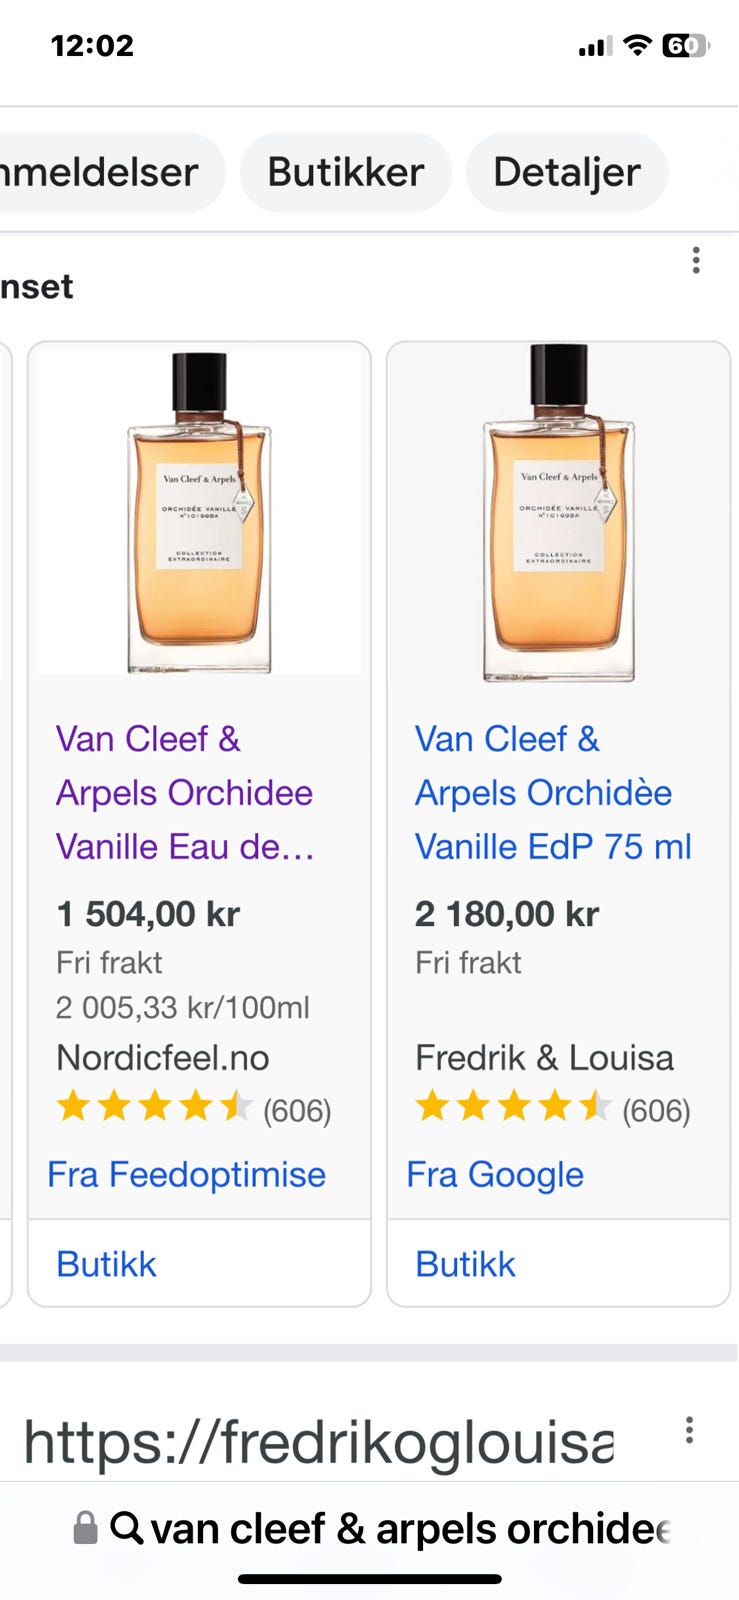This screenshot has height=1600, width=739.
Task: Click the Fra Google link
Action: 495,1174
